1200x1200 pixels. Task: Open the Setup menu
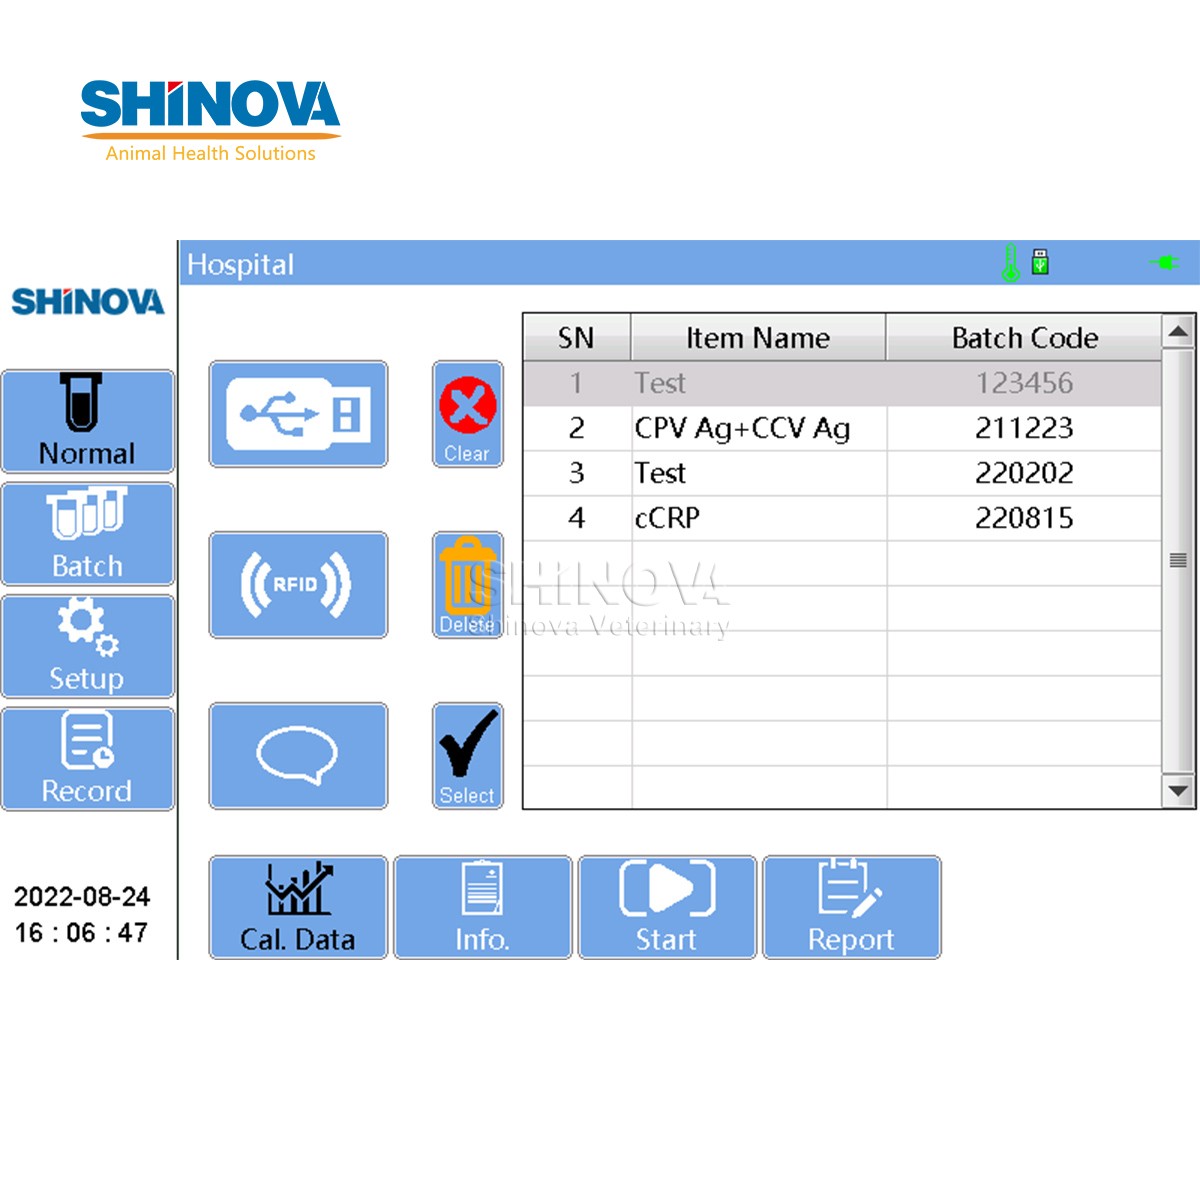coord(88,646)
